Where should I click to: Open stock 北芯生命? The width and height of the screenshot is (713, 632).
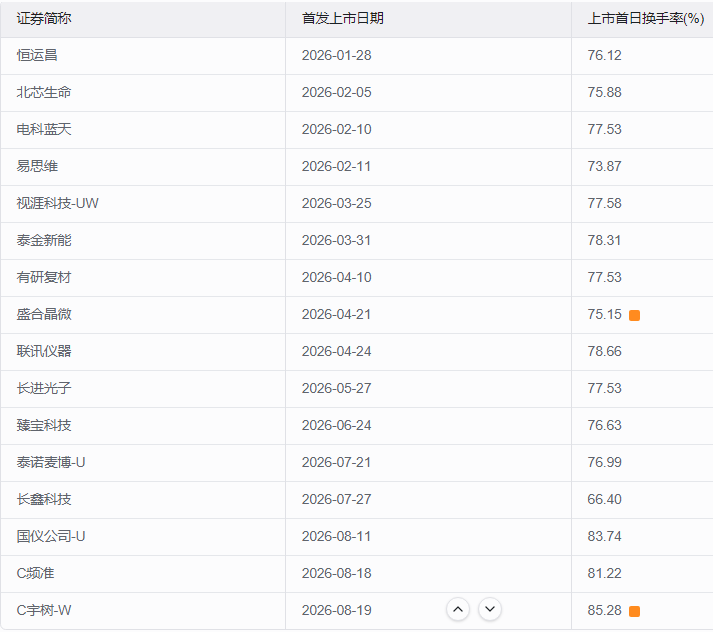pos(44,92)
